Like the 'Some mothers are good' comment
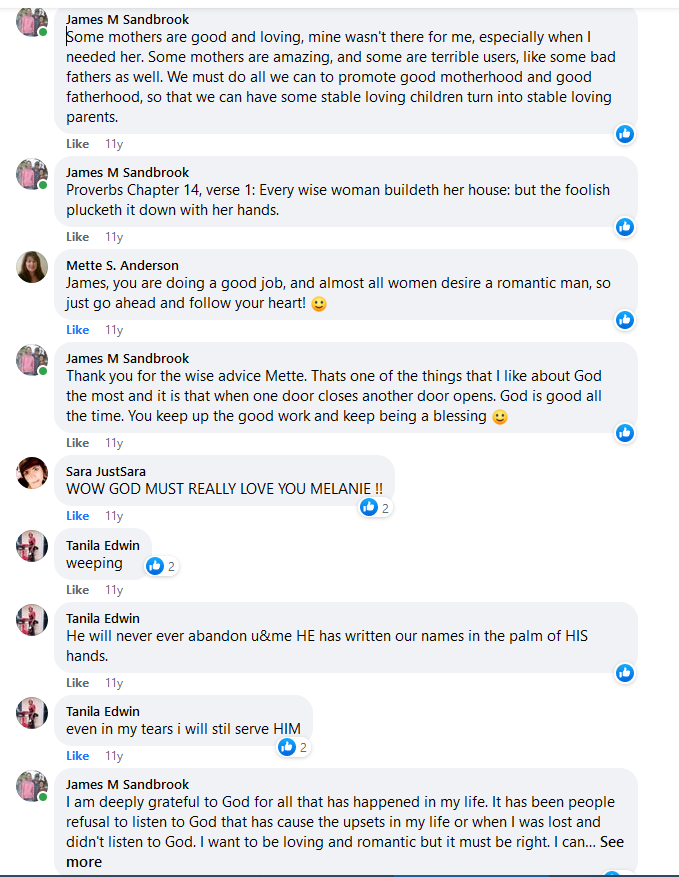The image size is (679, 877). coord(77,144)
